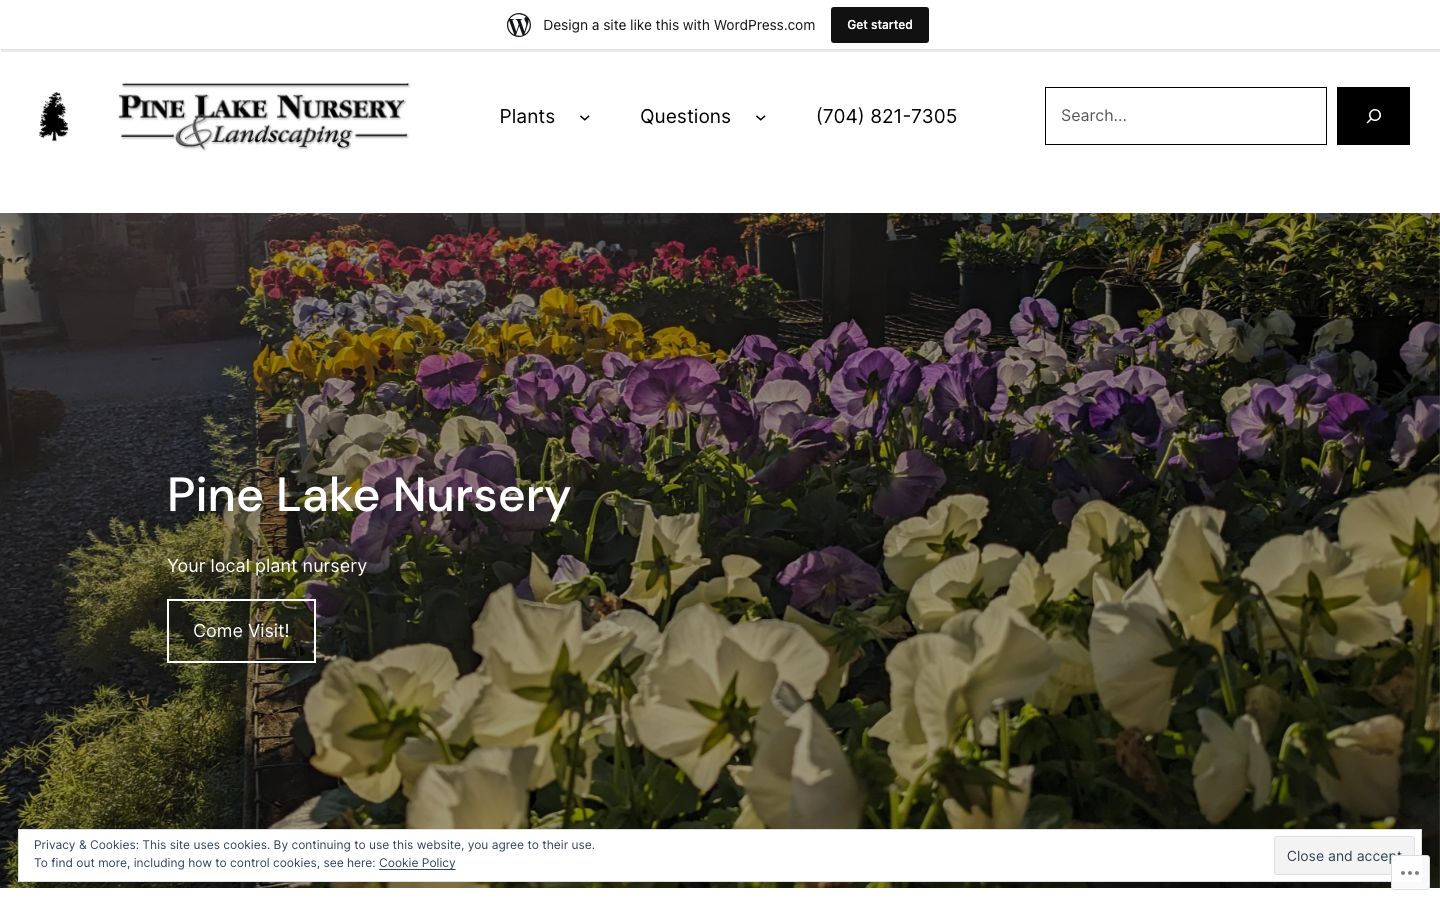
Task: Click the Come Visit! button
Action: [241, 630]
